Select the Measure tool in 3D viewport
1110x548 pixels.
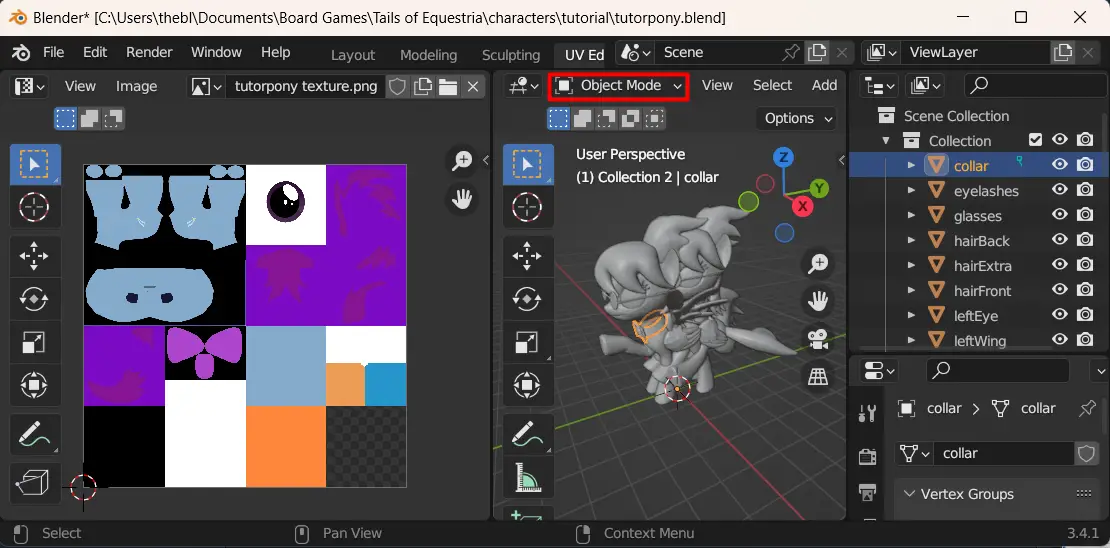click(527, 479)
